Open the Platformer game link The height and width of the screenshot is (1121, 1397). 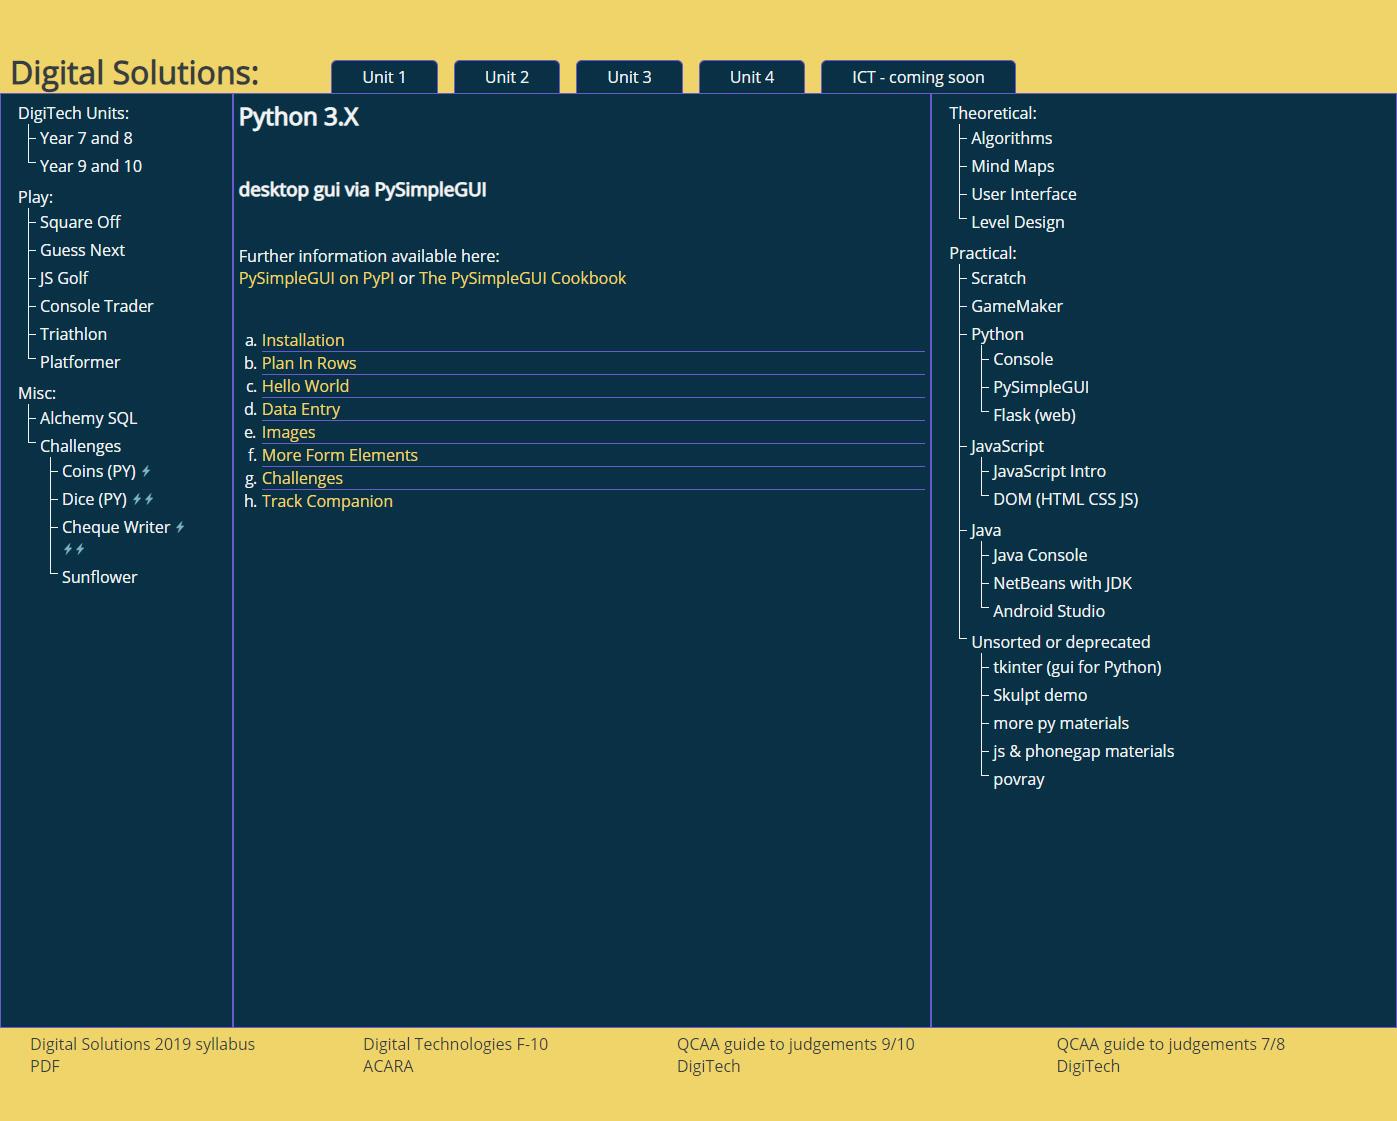coord(80,362)
